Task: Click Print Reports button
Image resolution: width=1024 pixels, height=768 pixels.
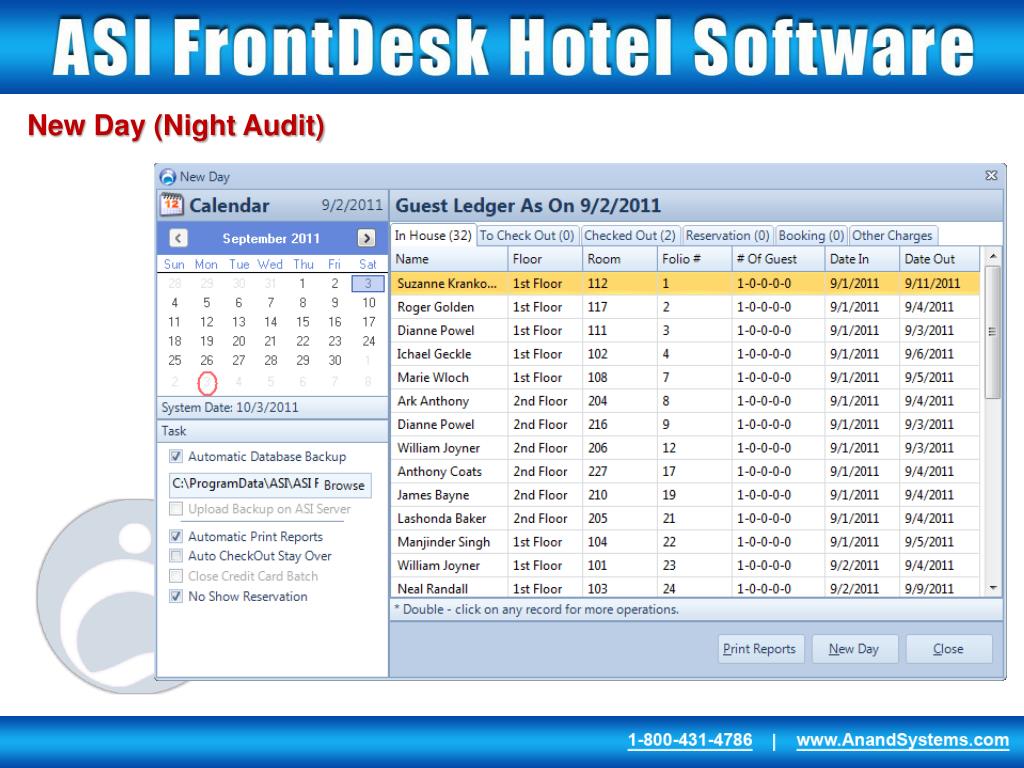Action: pyautogui.click(x=760, y=649)
